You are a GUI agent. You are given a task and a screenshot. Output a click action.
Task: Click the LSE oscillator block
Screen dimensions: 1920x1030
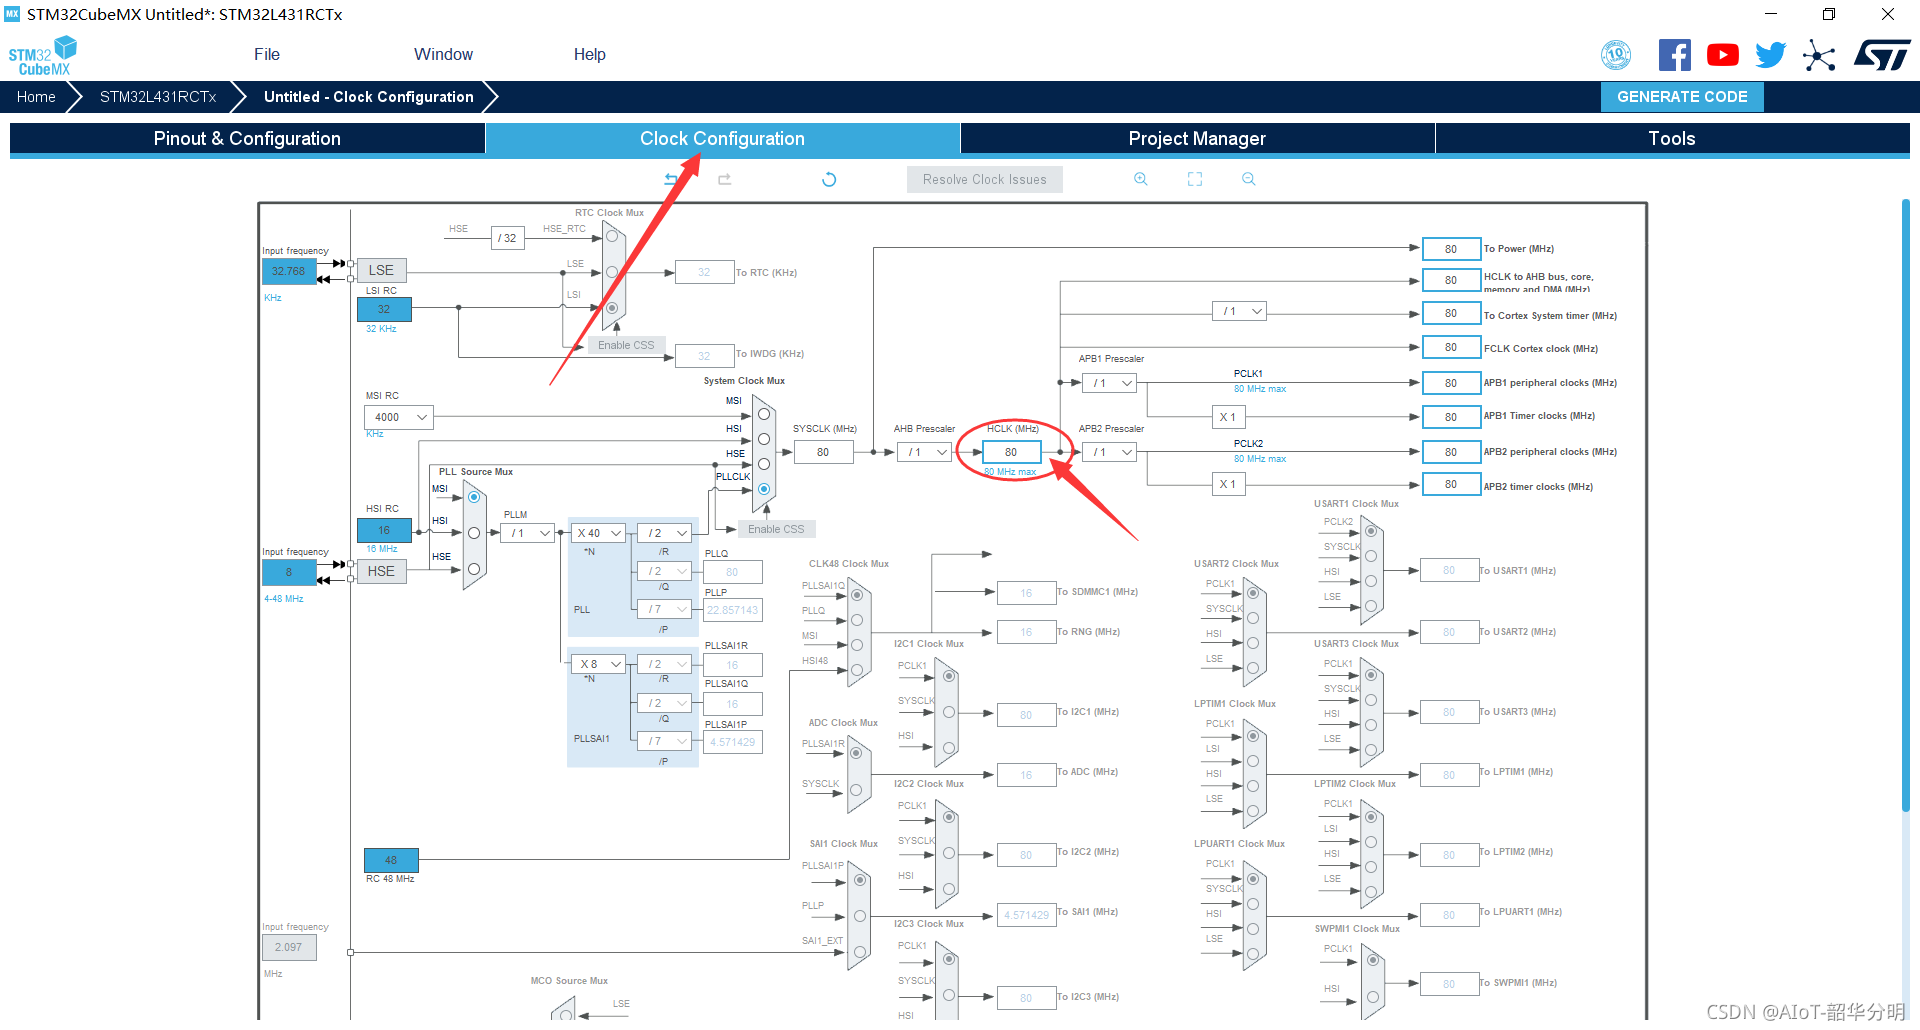[381, 270]
